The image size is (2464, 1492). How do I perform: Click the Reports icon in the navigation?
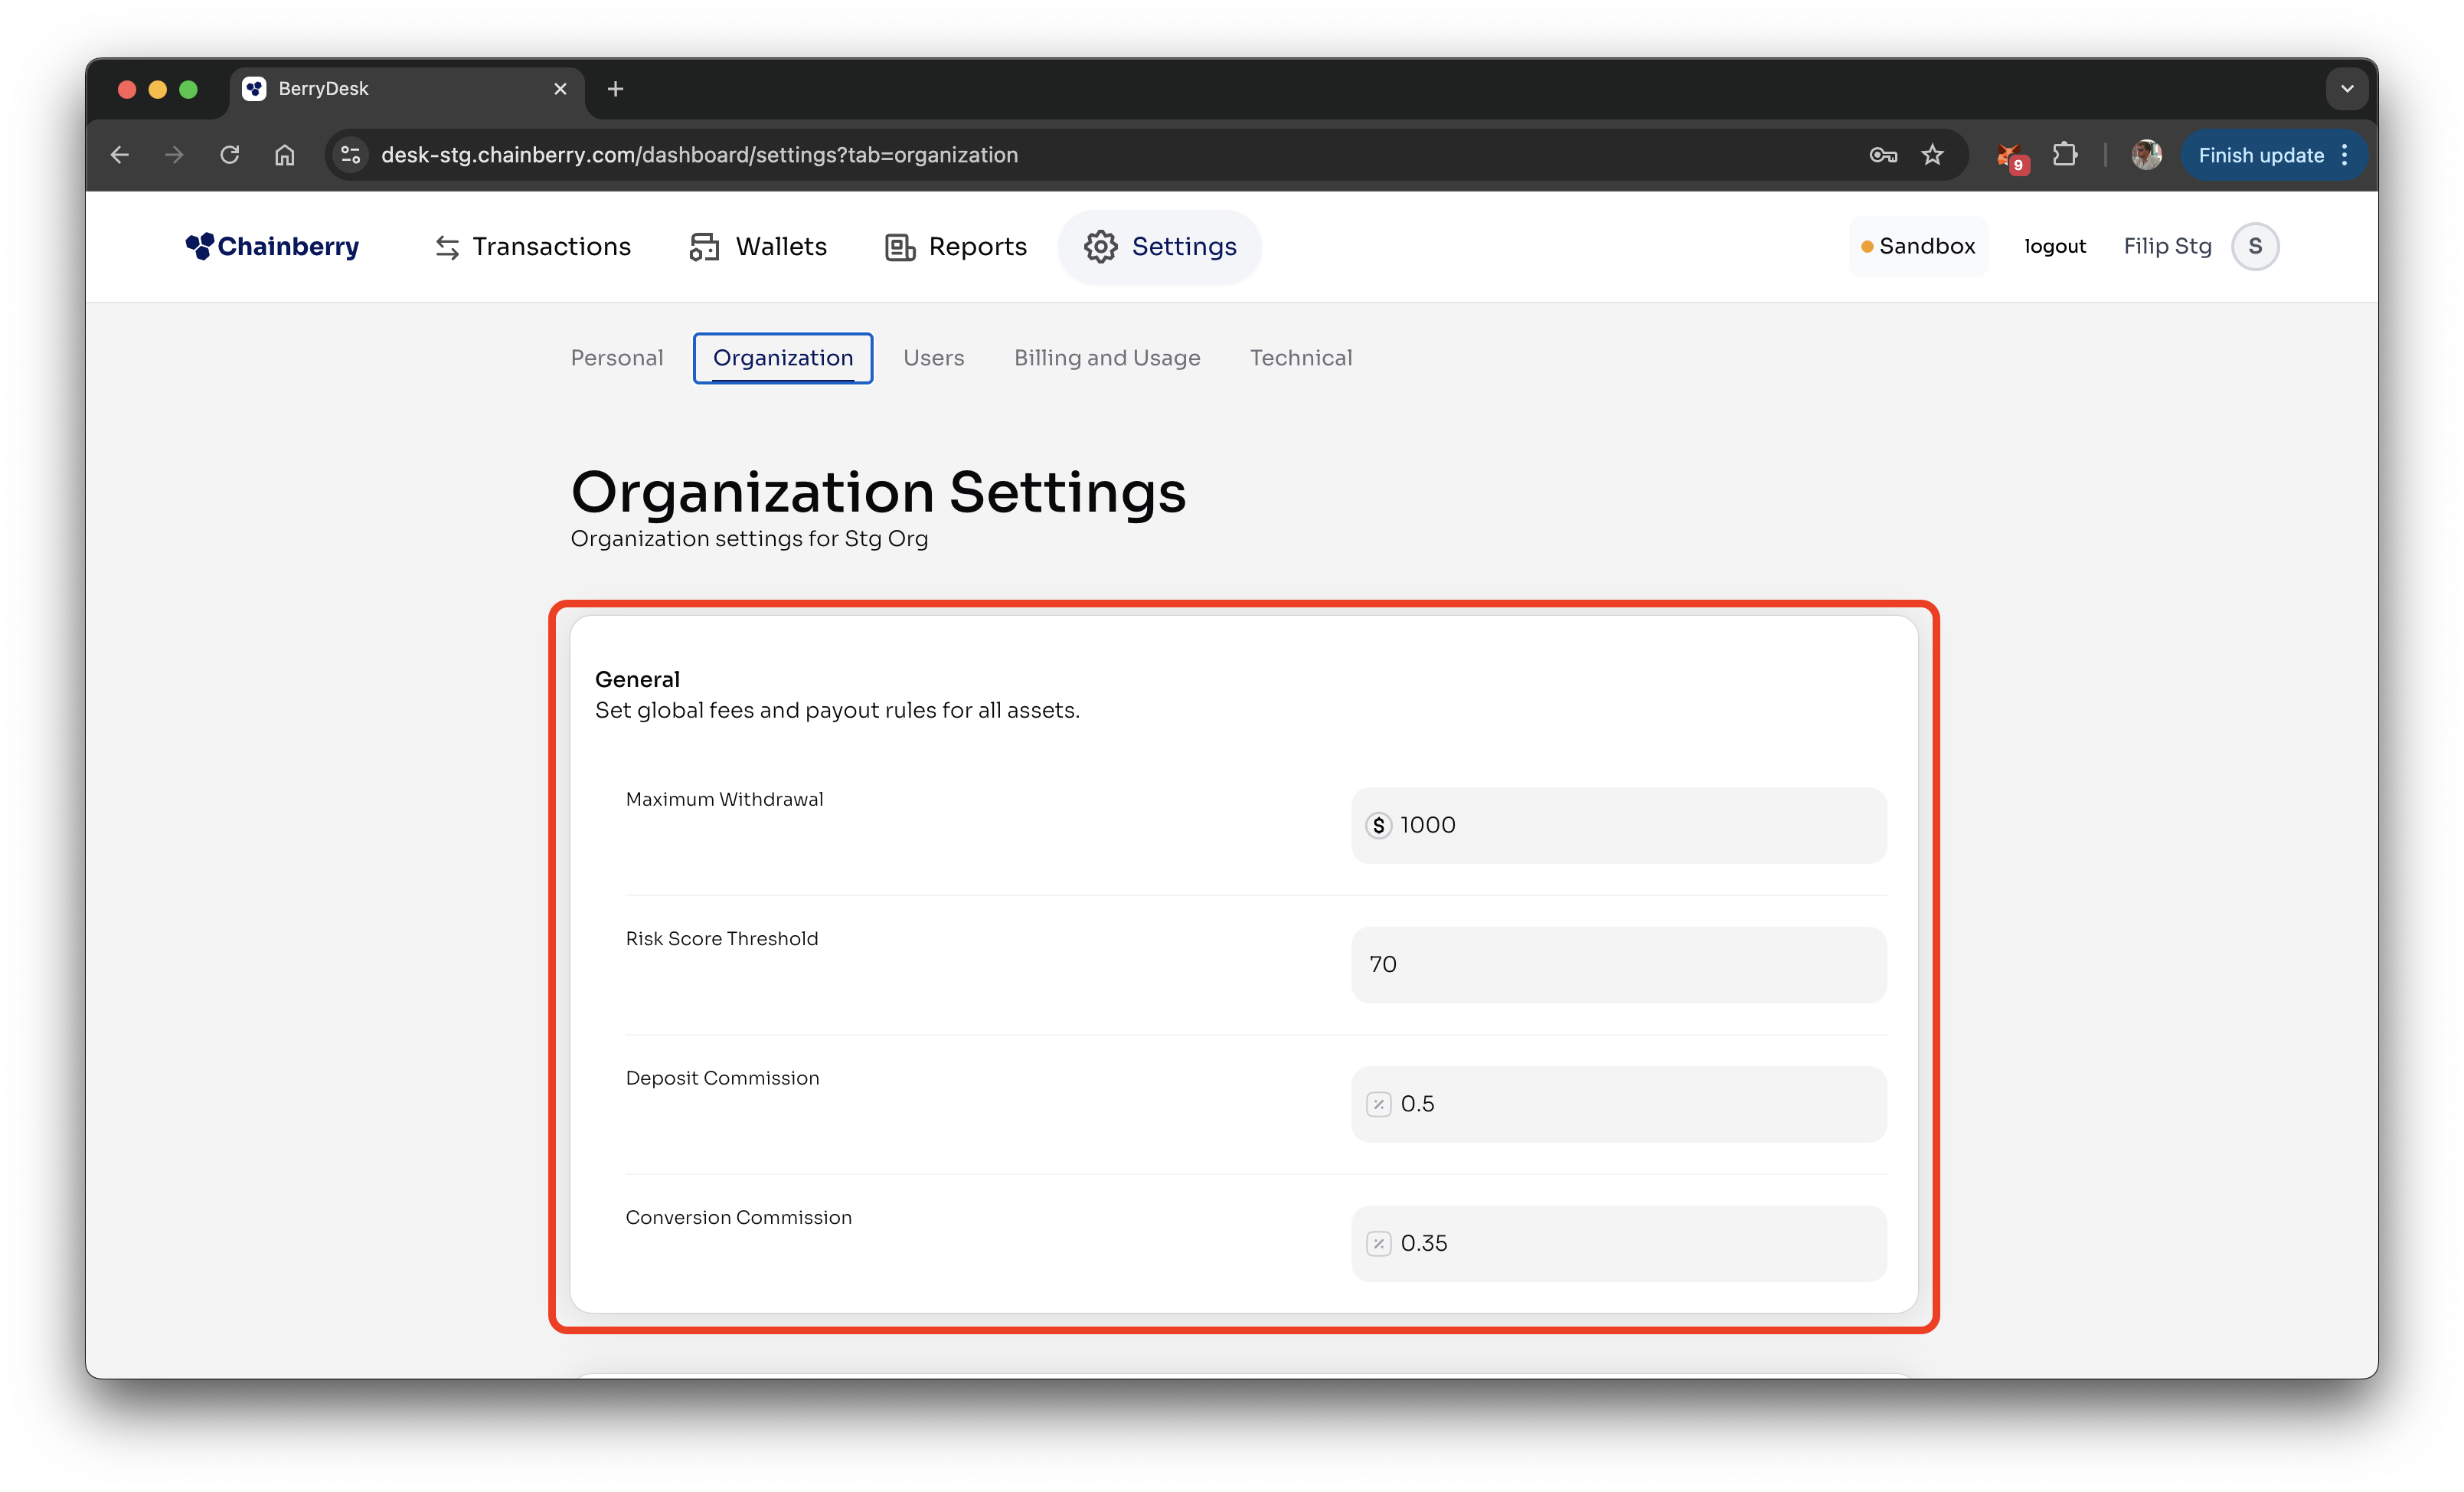(x=900, y=247)
